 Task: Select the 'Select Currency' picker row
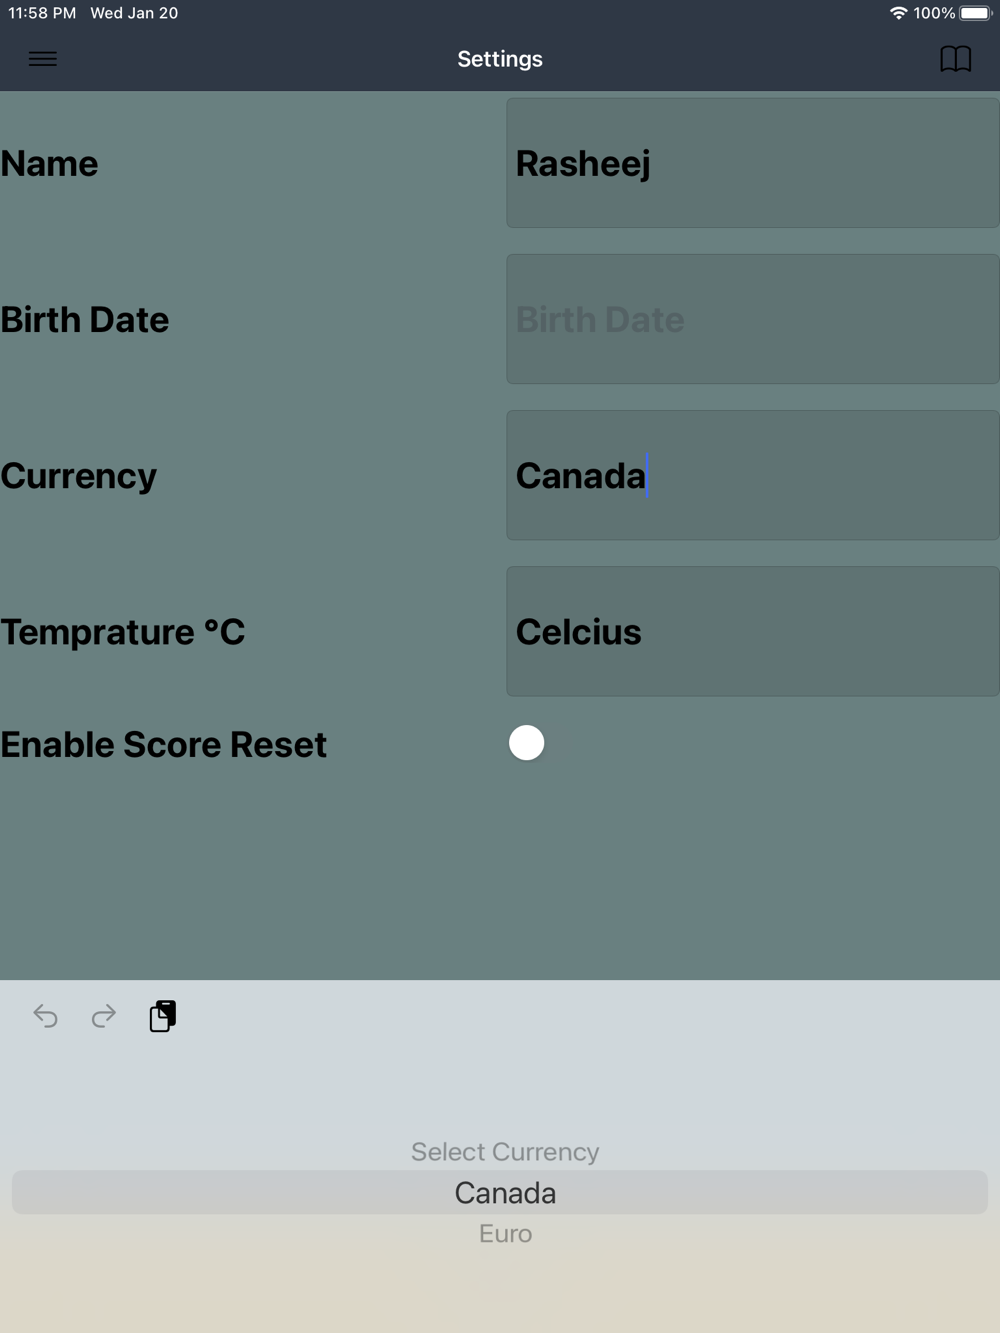pyautogui.click(x=505, y=1152)
